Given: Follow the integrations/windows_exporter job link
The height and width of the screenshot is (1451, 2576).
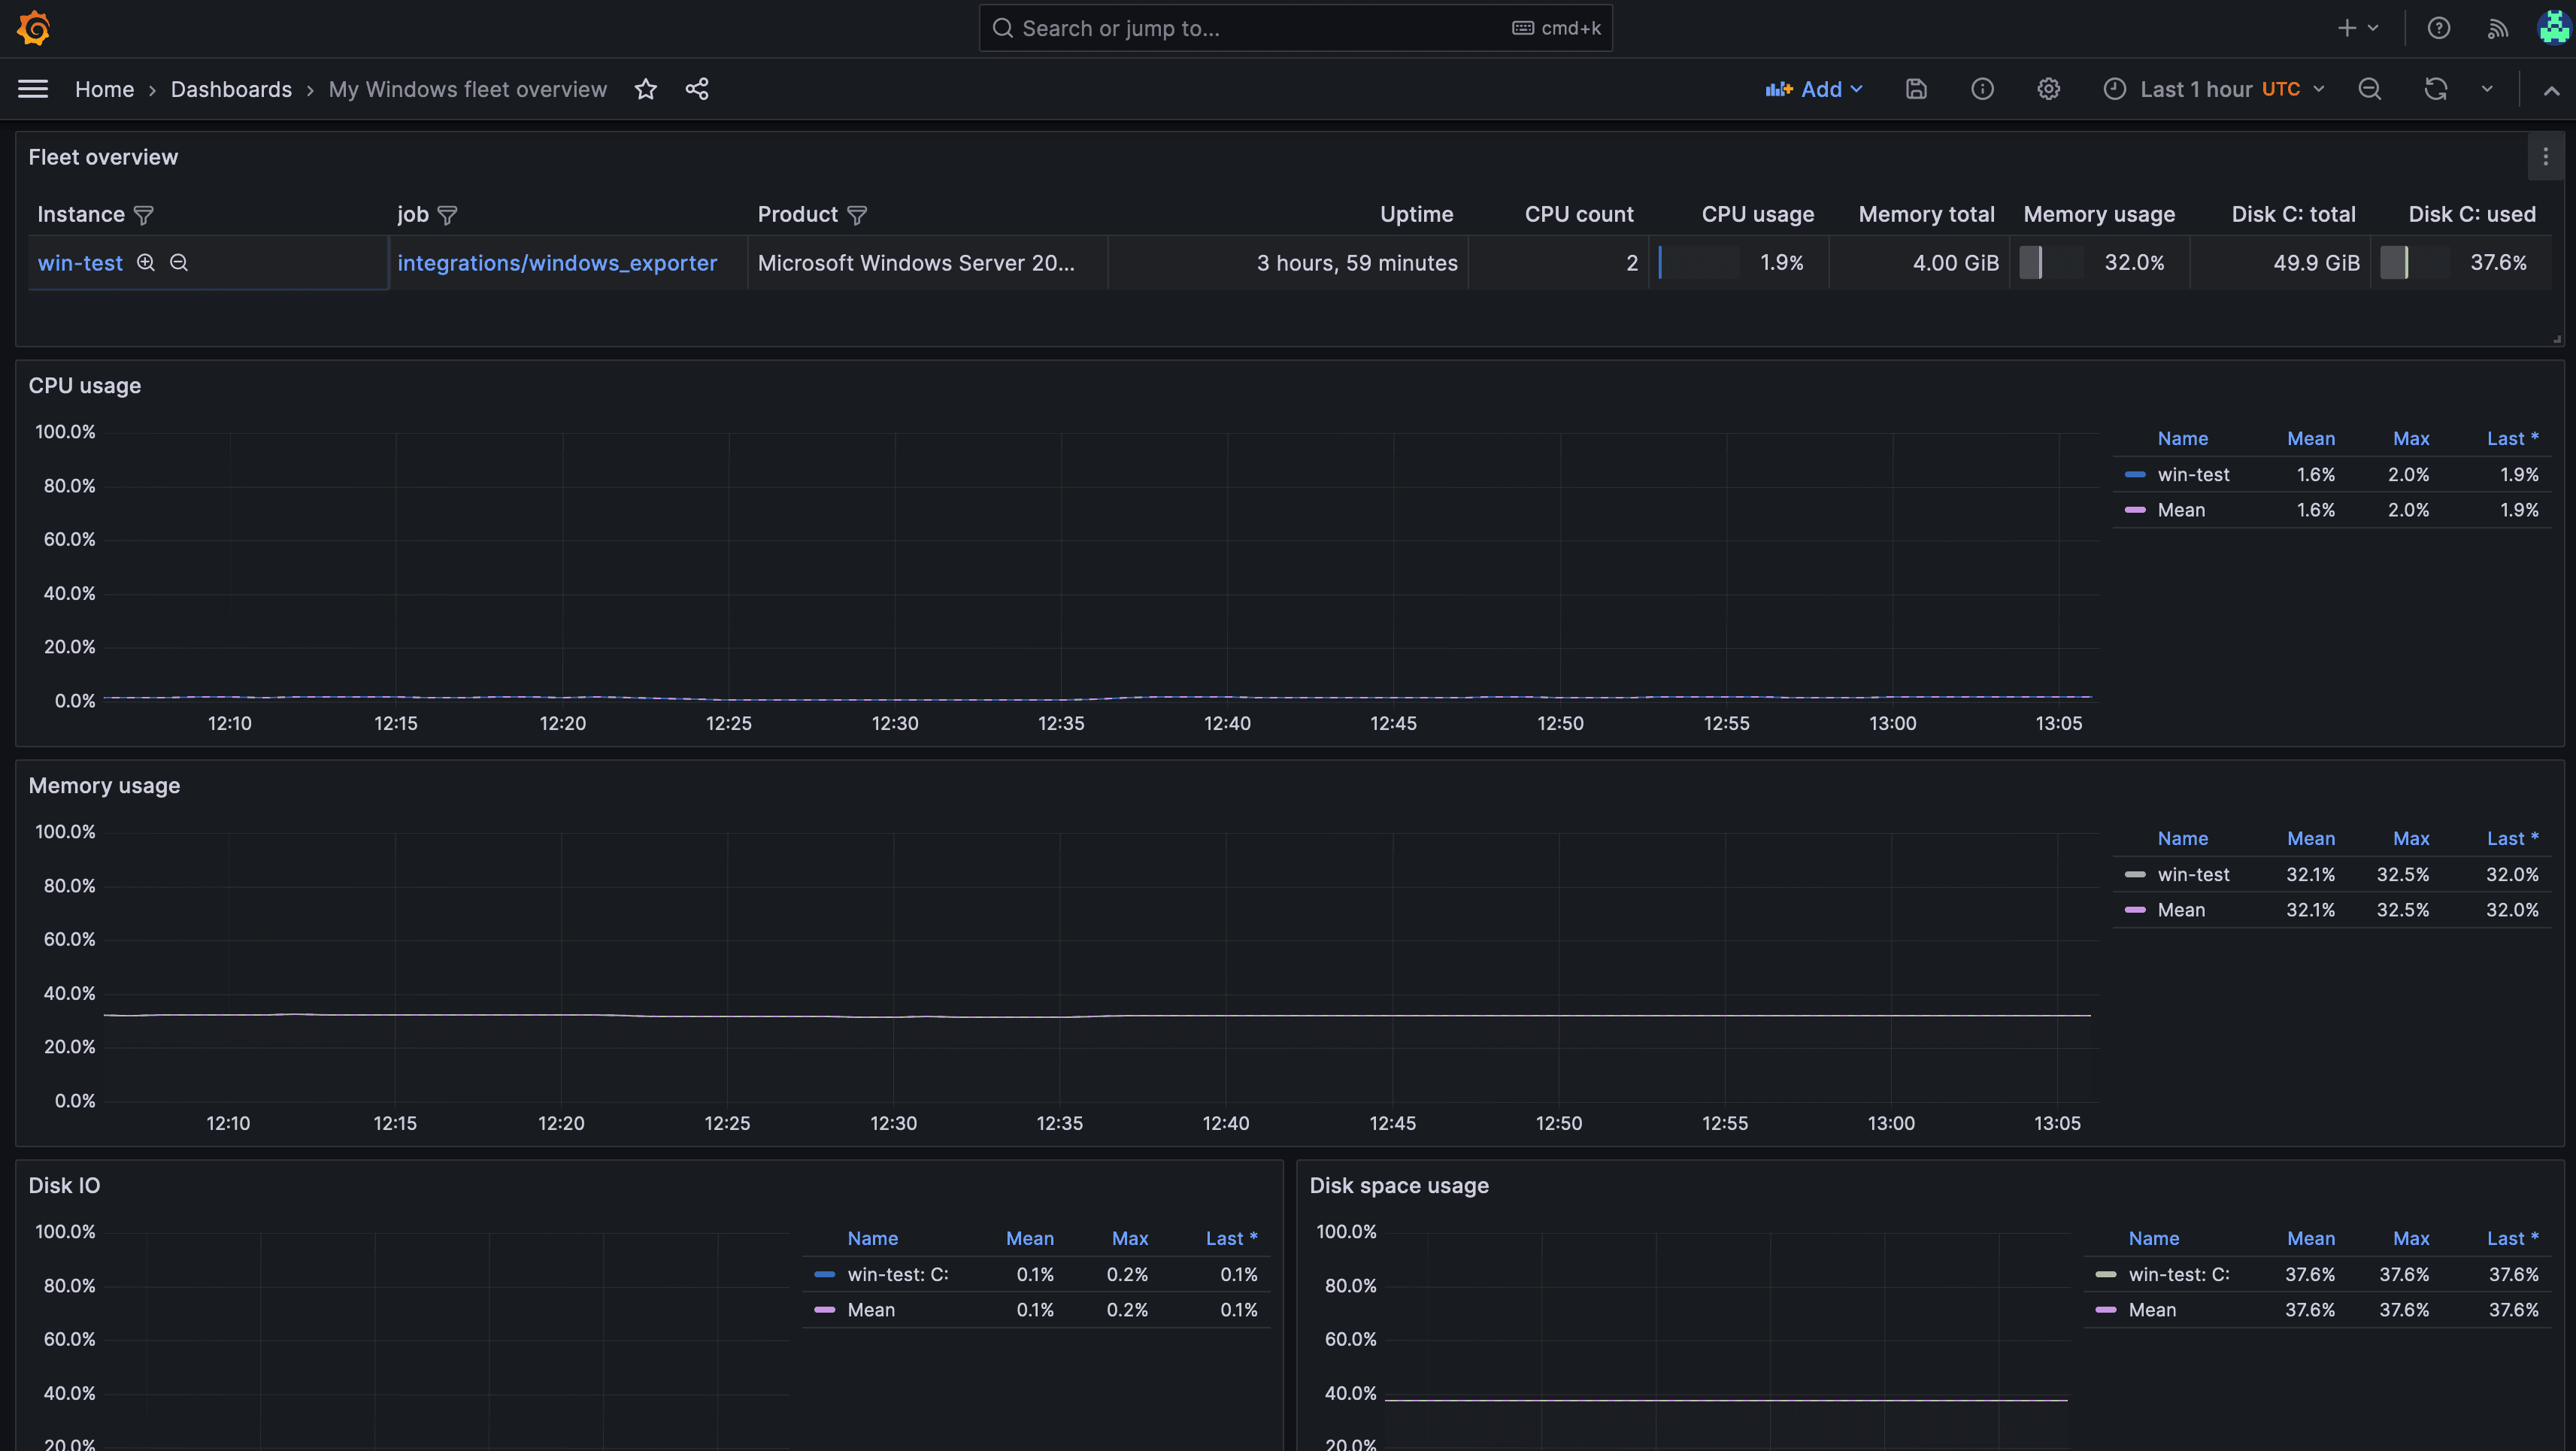Looking at the screenshot, I should 557,262.
